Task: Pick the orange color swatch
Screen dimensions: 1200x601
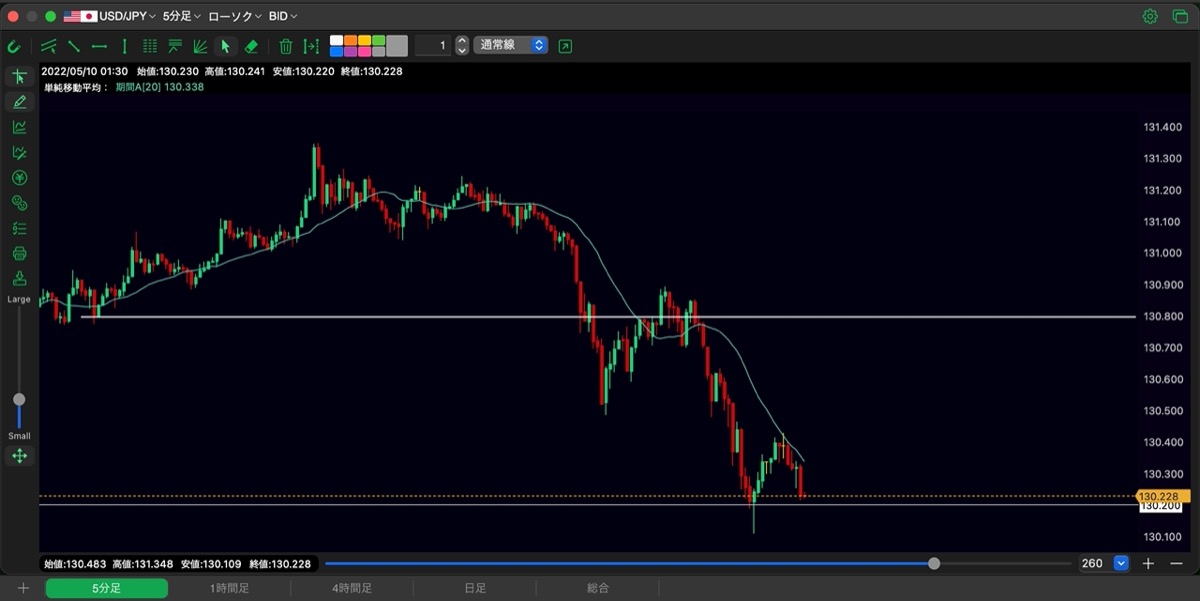Action: (x=350, y=40)
